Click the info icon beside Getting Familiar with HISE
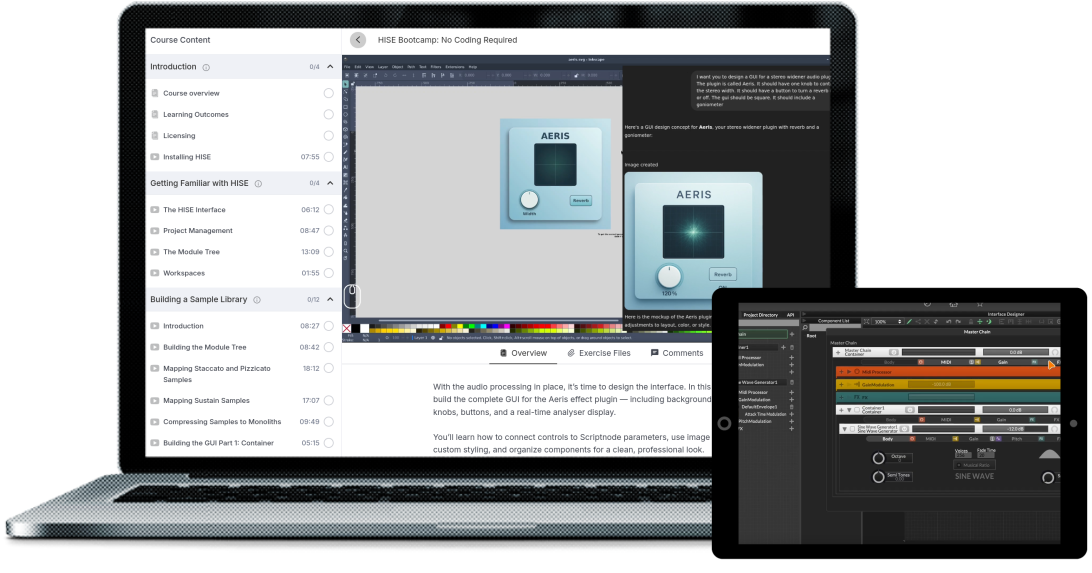 click(x=258, y=184)
